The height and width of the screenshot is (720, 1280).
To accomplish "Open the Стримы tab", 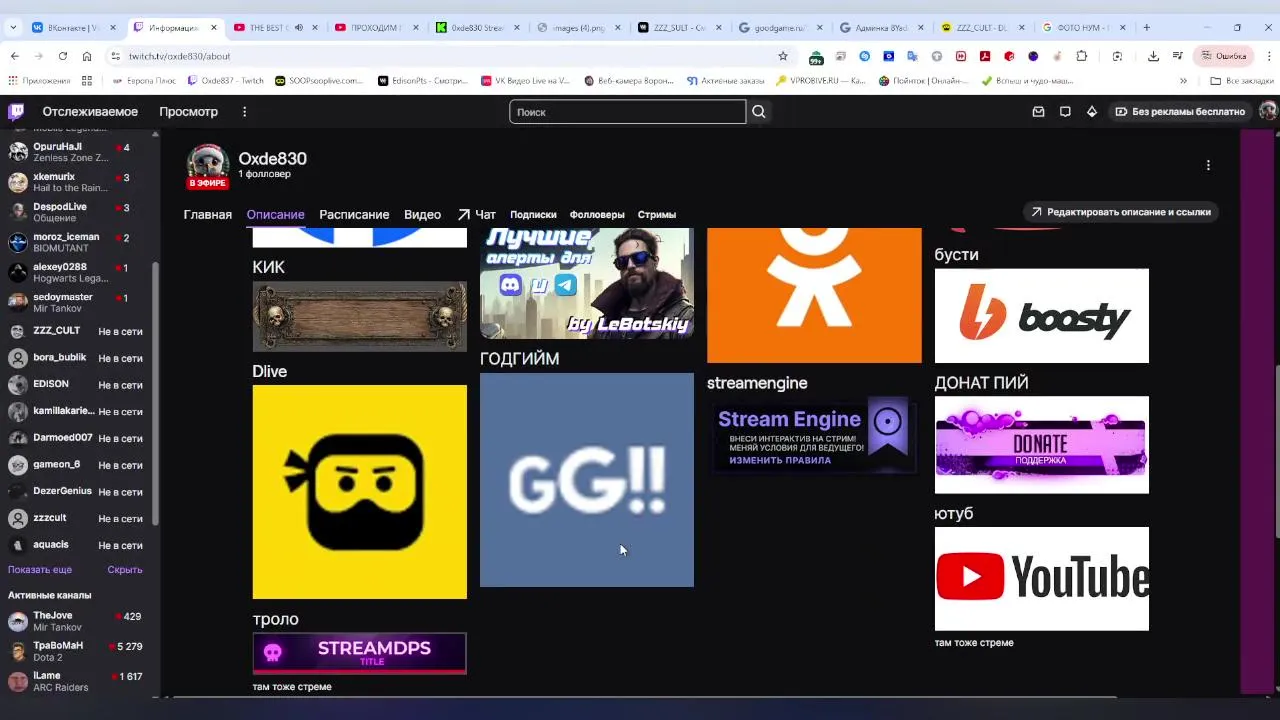I will tap(657, 215).
